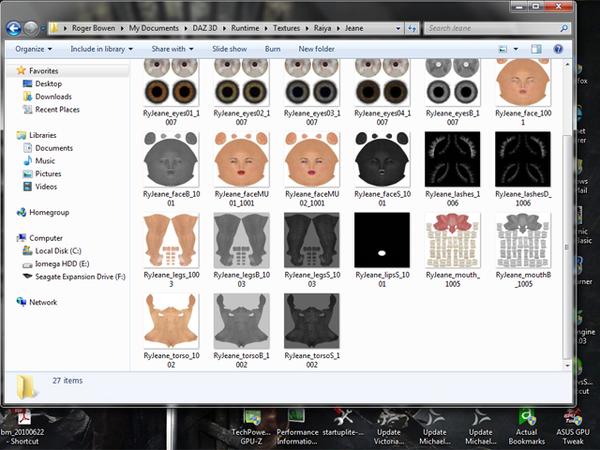
Task: Open the view options dropdown arrow
Action: [516, 49]
